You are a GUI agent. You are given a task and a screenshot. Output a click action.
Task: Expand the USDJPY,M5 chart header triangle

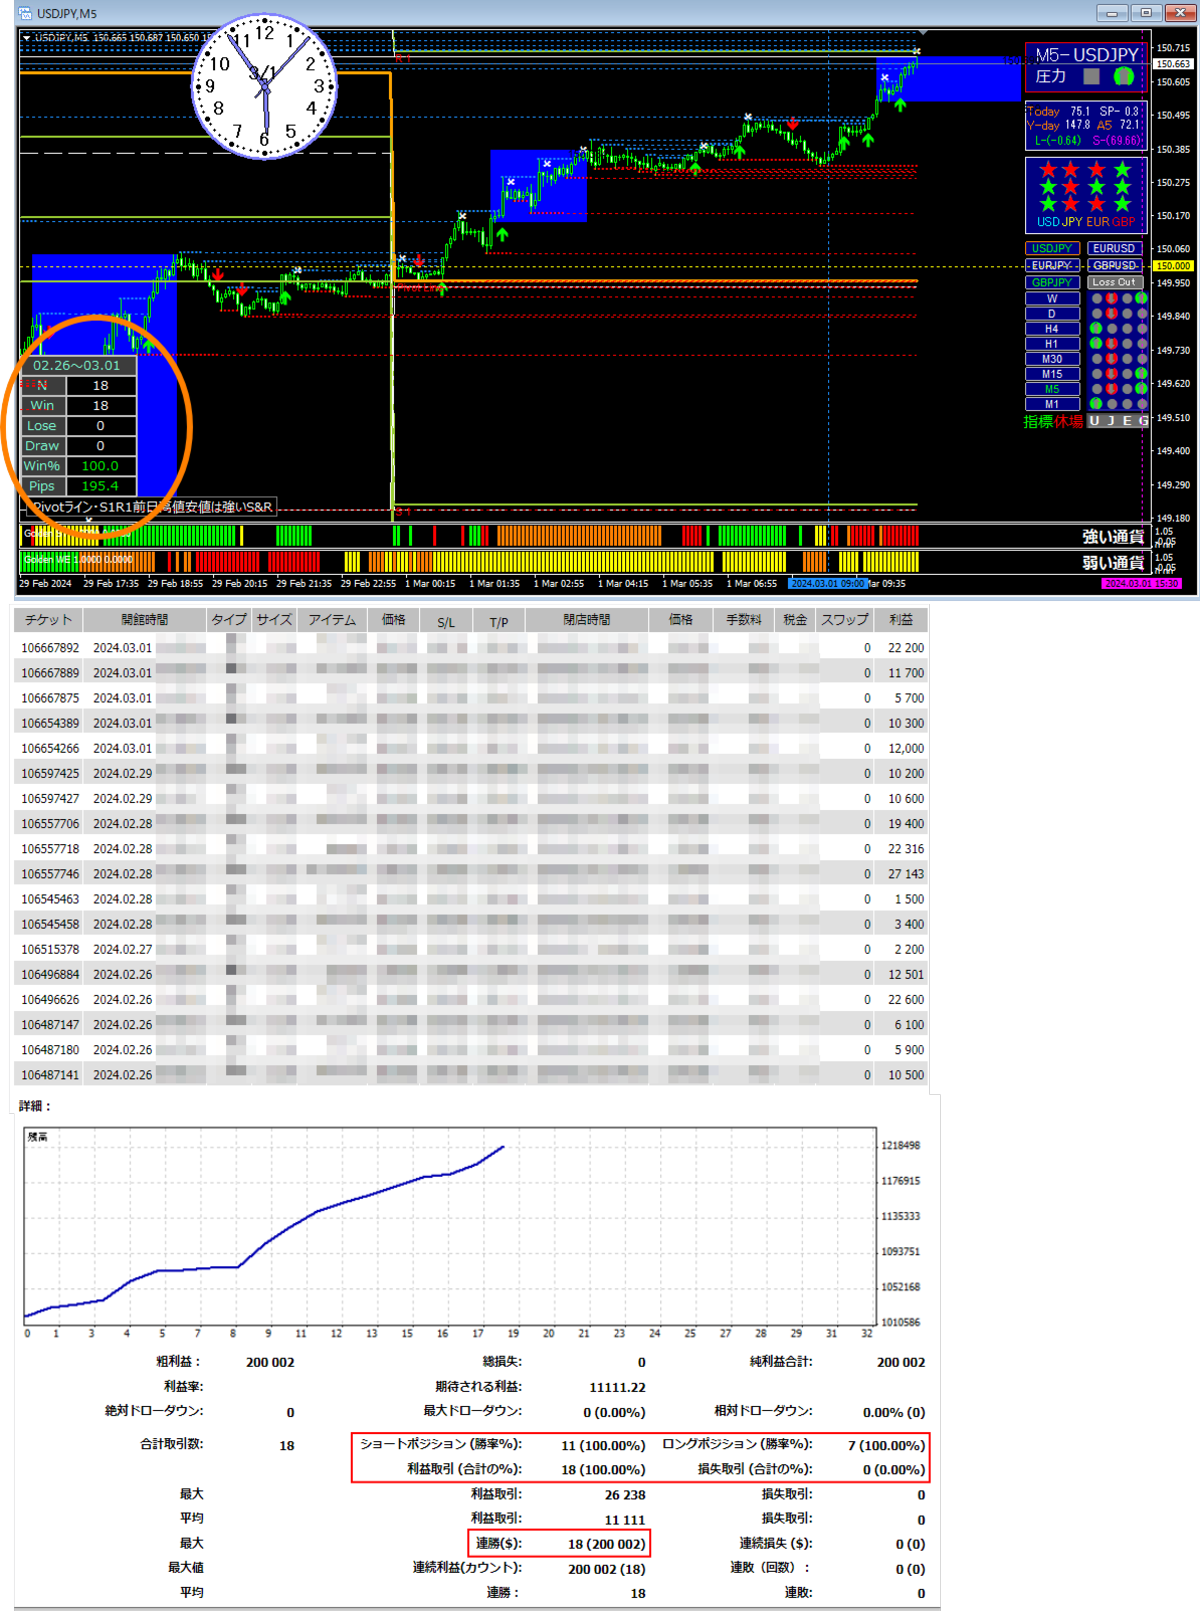point(27,38)
